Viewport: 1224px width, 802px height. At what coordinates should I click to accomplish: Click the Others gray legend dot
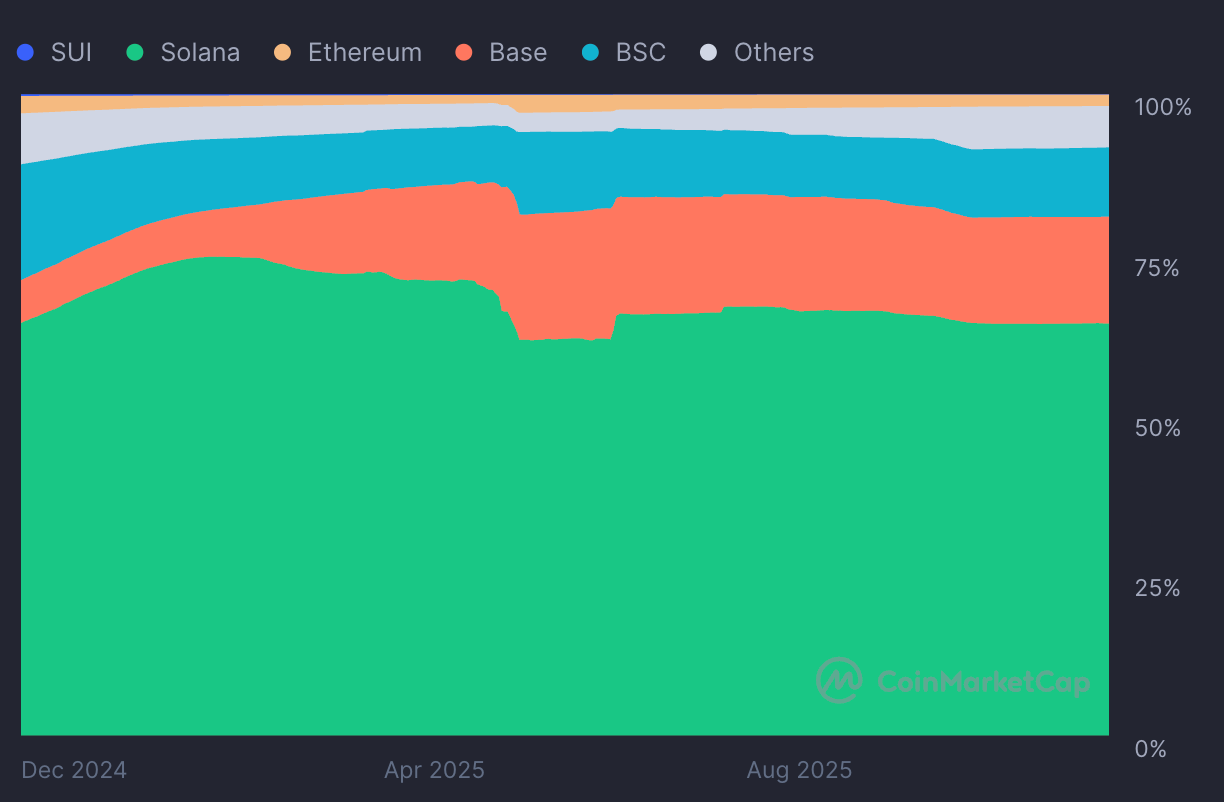tap(709, 53)
